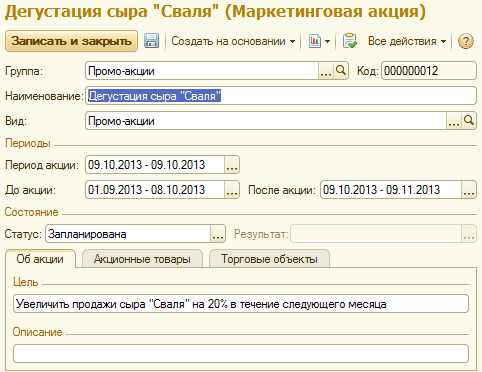Expand Создать на основании dropdown

(233, 41)
